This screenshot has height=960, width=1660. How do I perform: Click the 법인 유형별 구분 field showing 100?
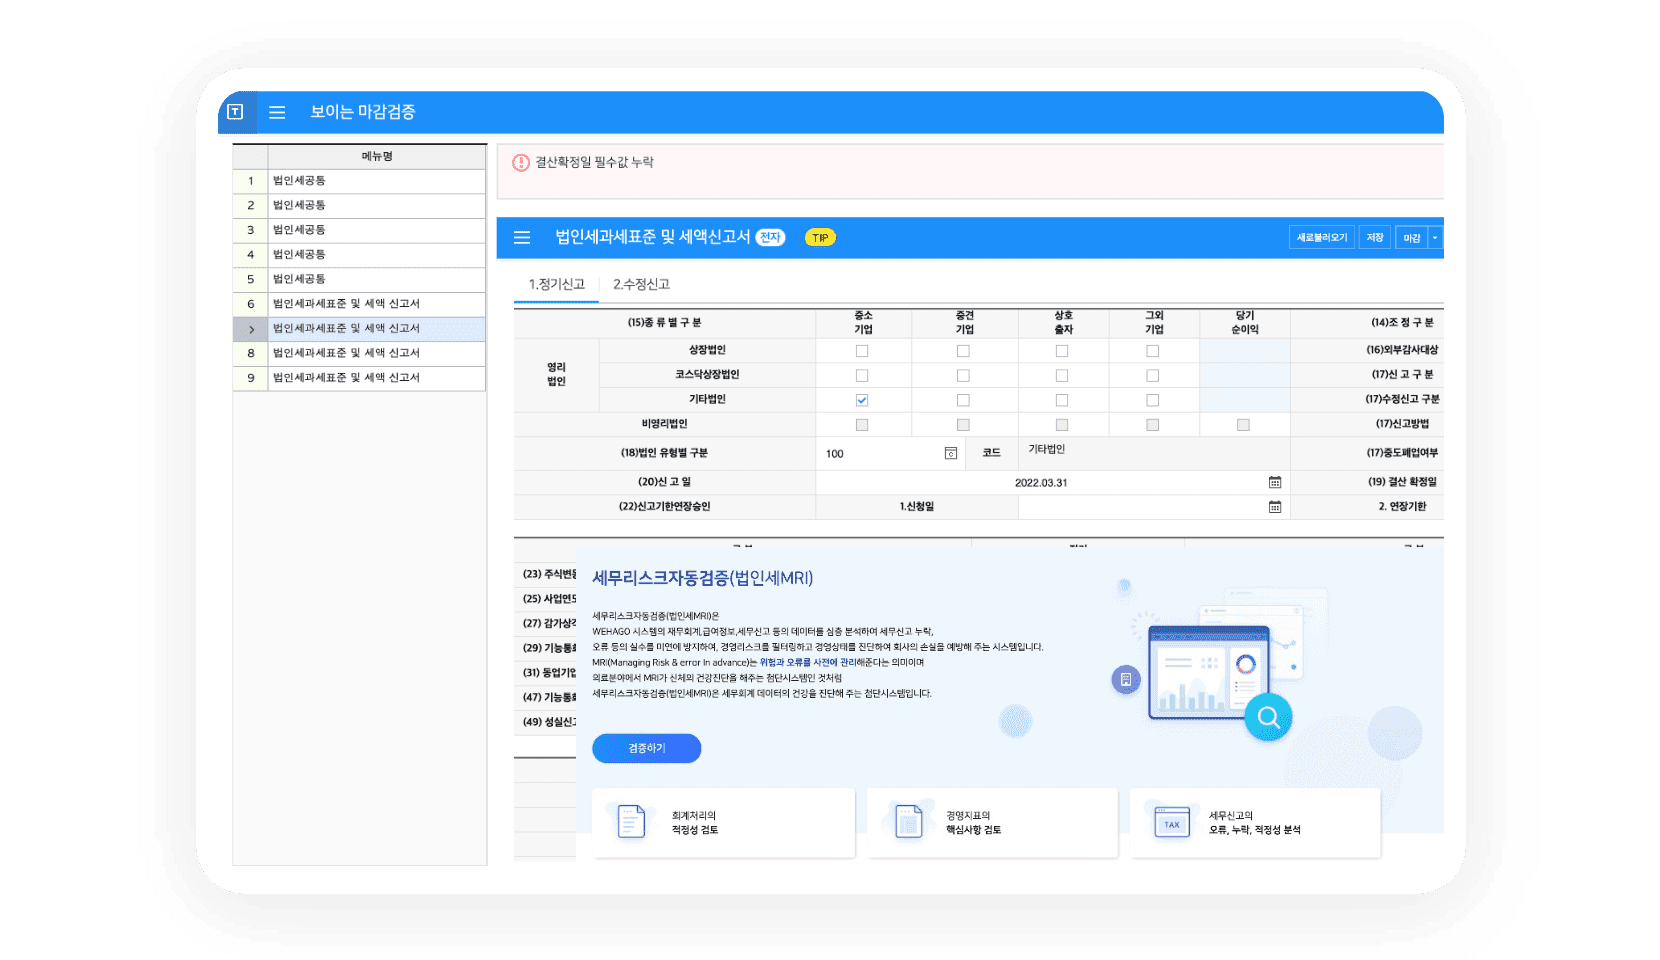888,454
